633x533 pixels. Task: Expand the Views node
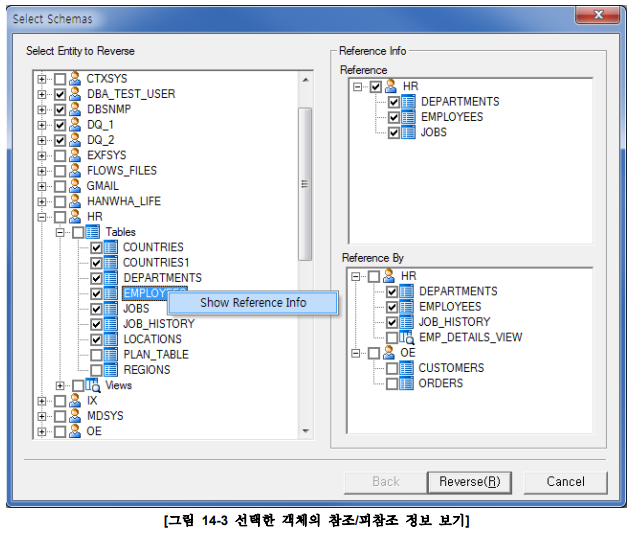[x=60, y=385]
